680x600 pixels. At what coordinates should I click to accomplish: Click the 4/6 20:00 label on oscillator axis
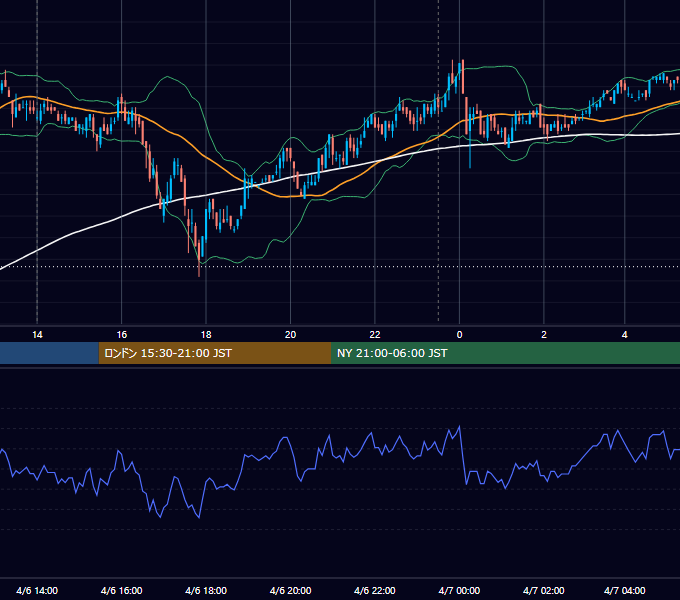291,590
